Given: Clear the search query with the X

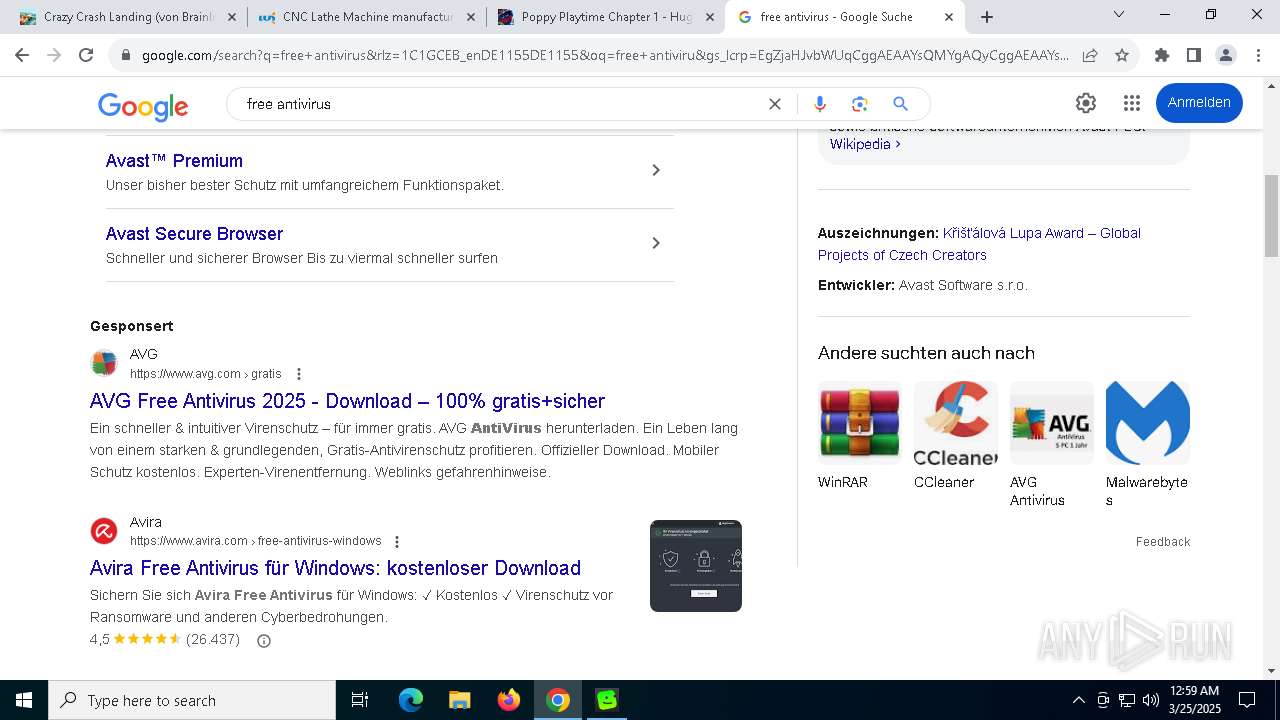Looking at the screenshot, I should (774, 104).
